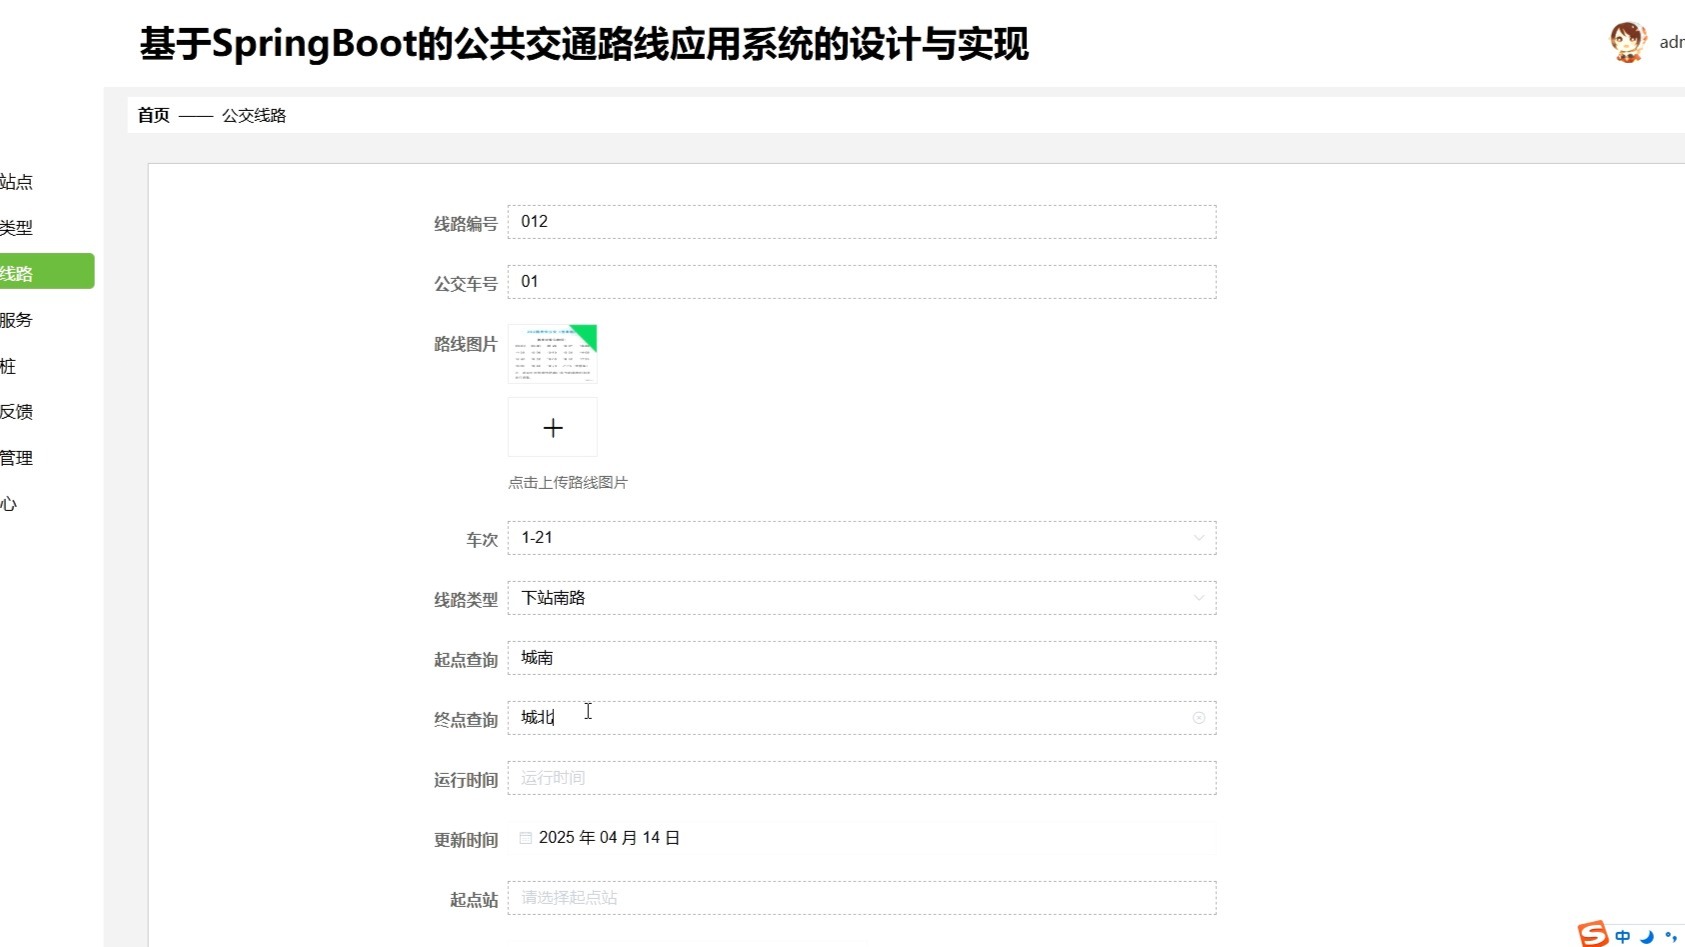1685x947 pixels.
Task: Click the Sogou moon icon in IME bar
Action: (1647, 937)
